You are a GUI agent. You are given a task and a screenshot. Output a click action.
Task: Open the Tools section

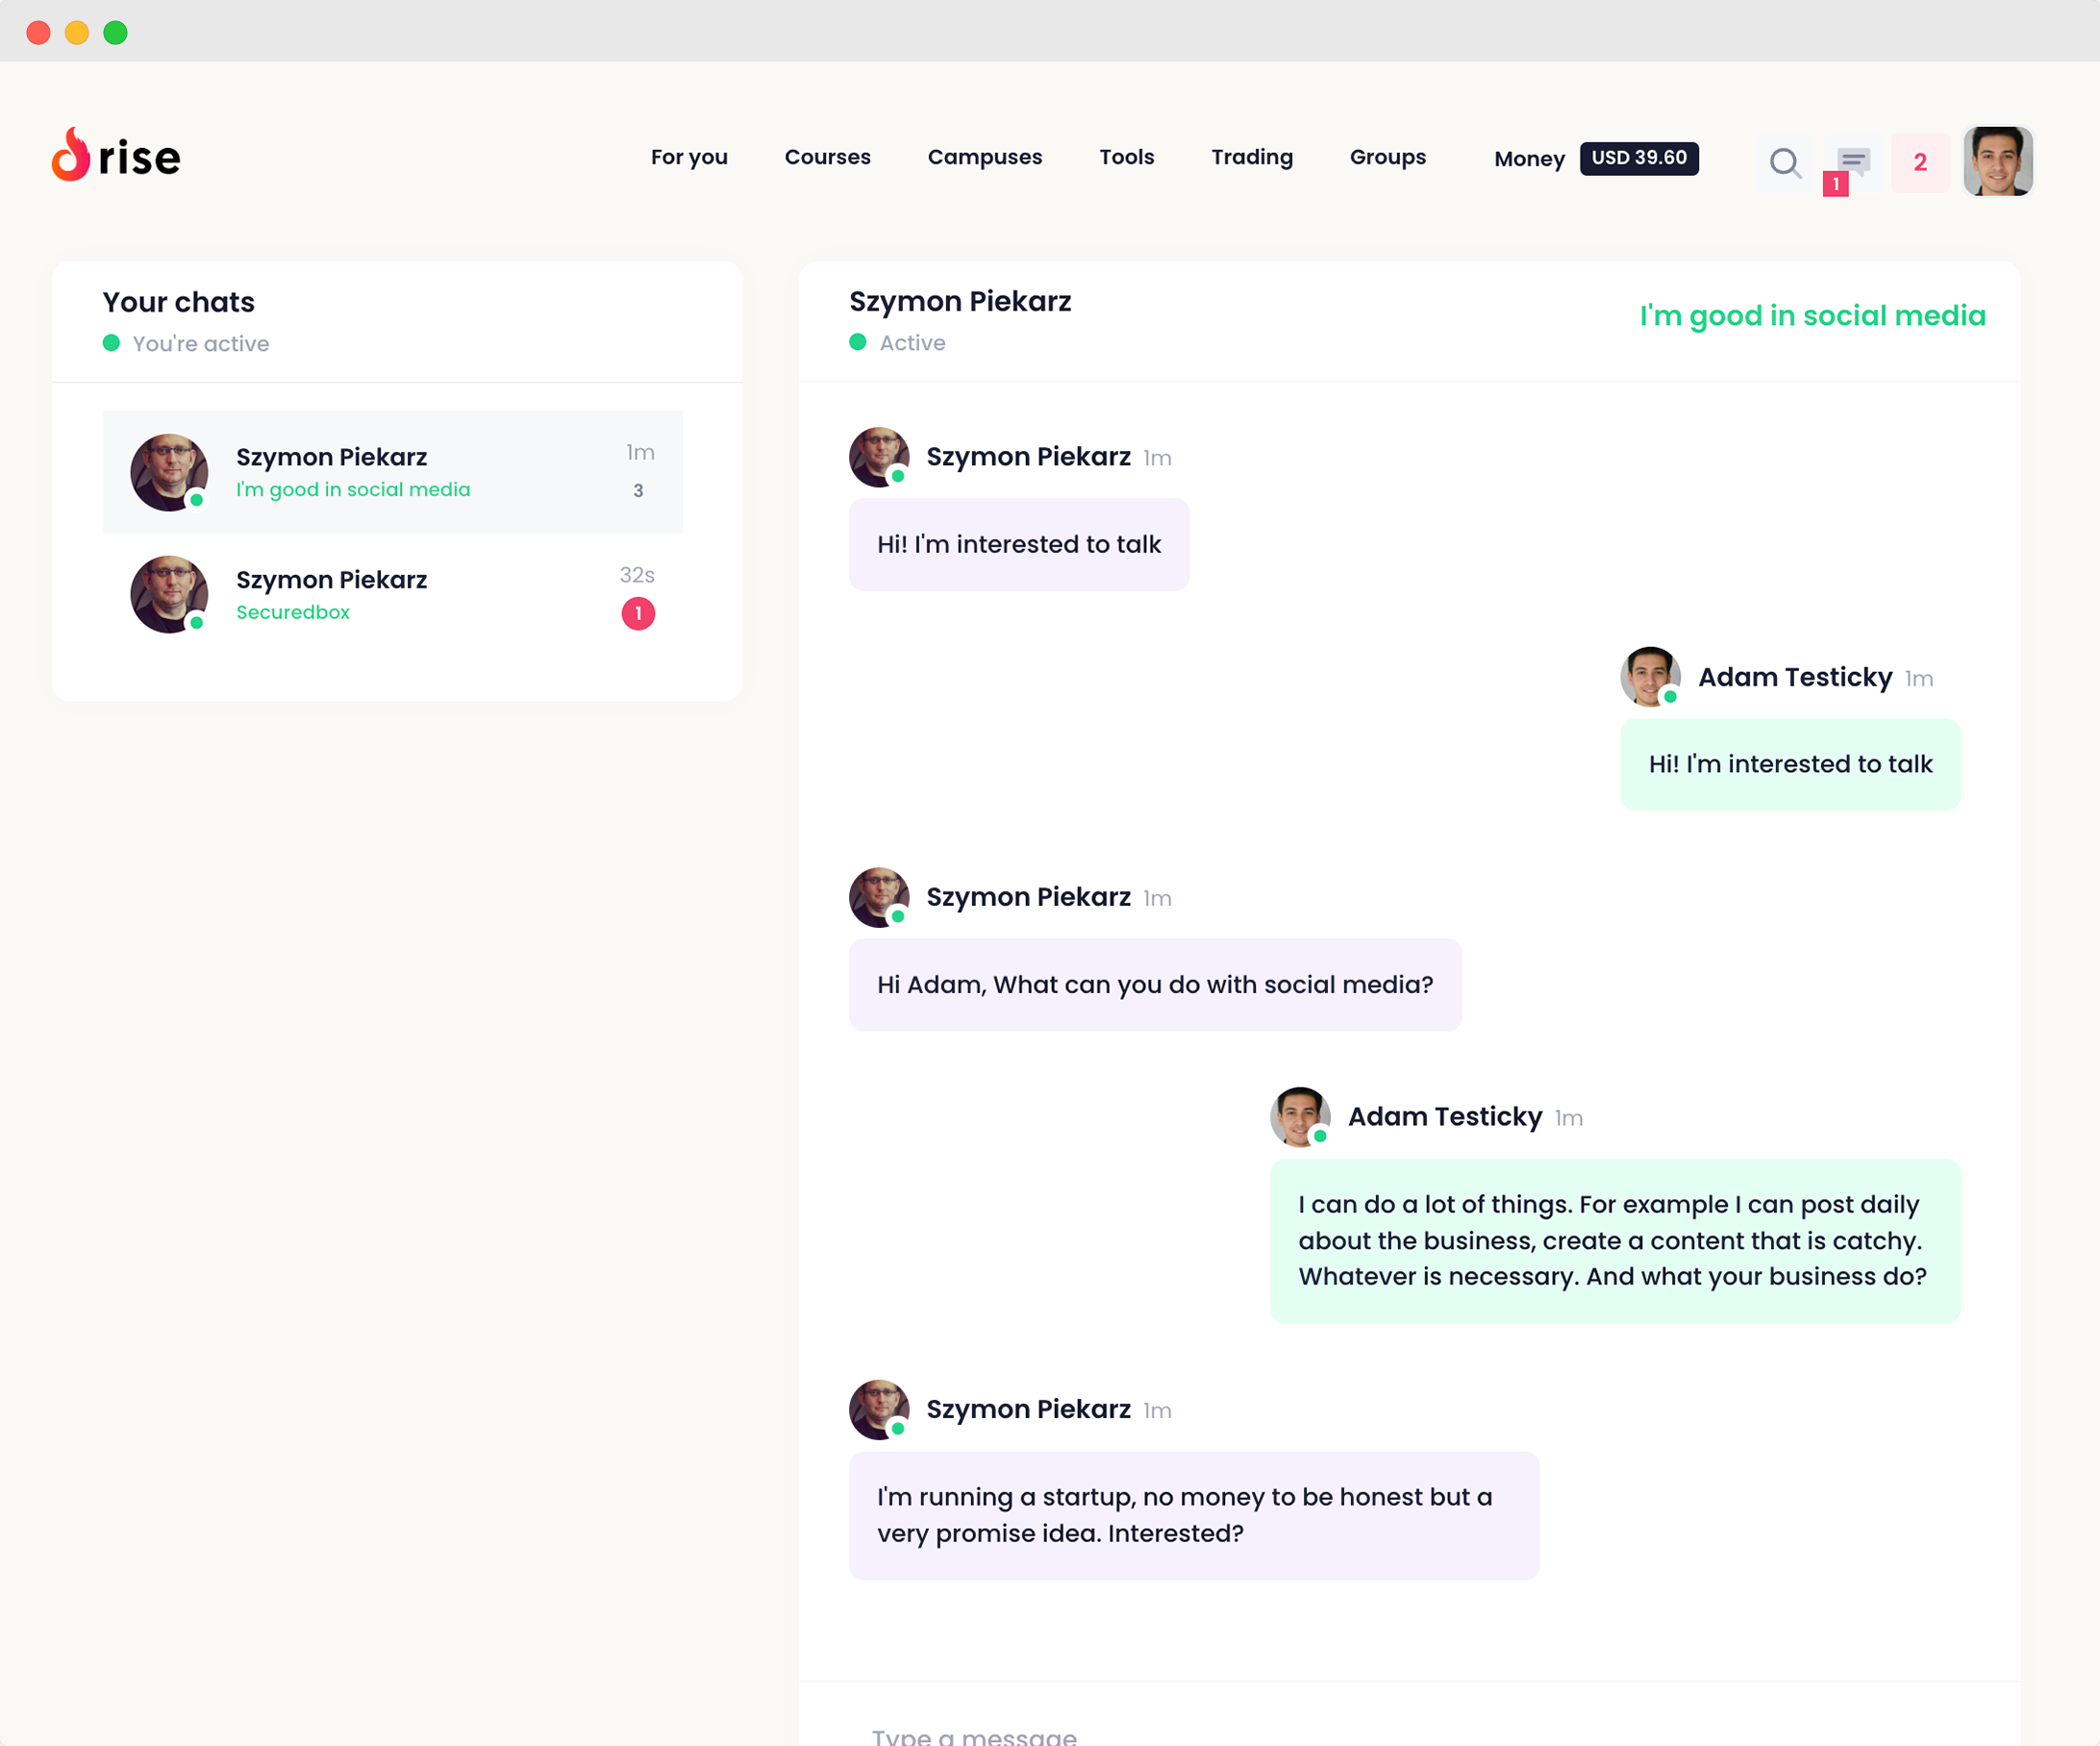tap(1126, 157)
